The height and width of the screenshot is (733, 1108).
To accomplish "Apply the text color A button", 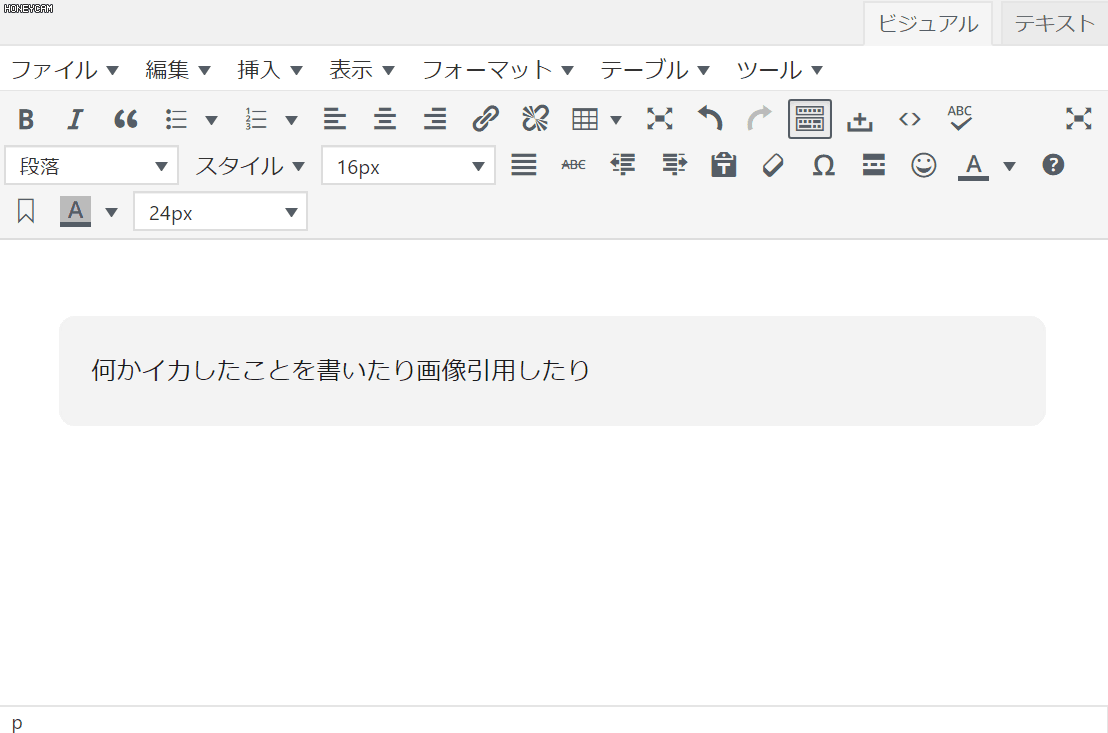I will (973, 166).
